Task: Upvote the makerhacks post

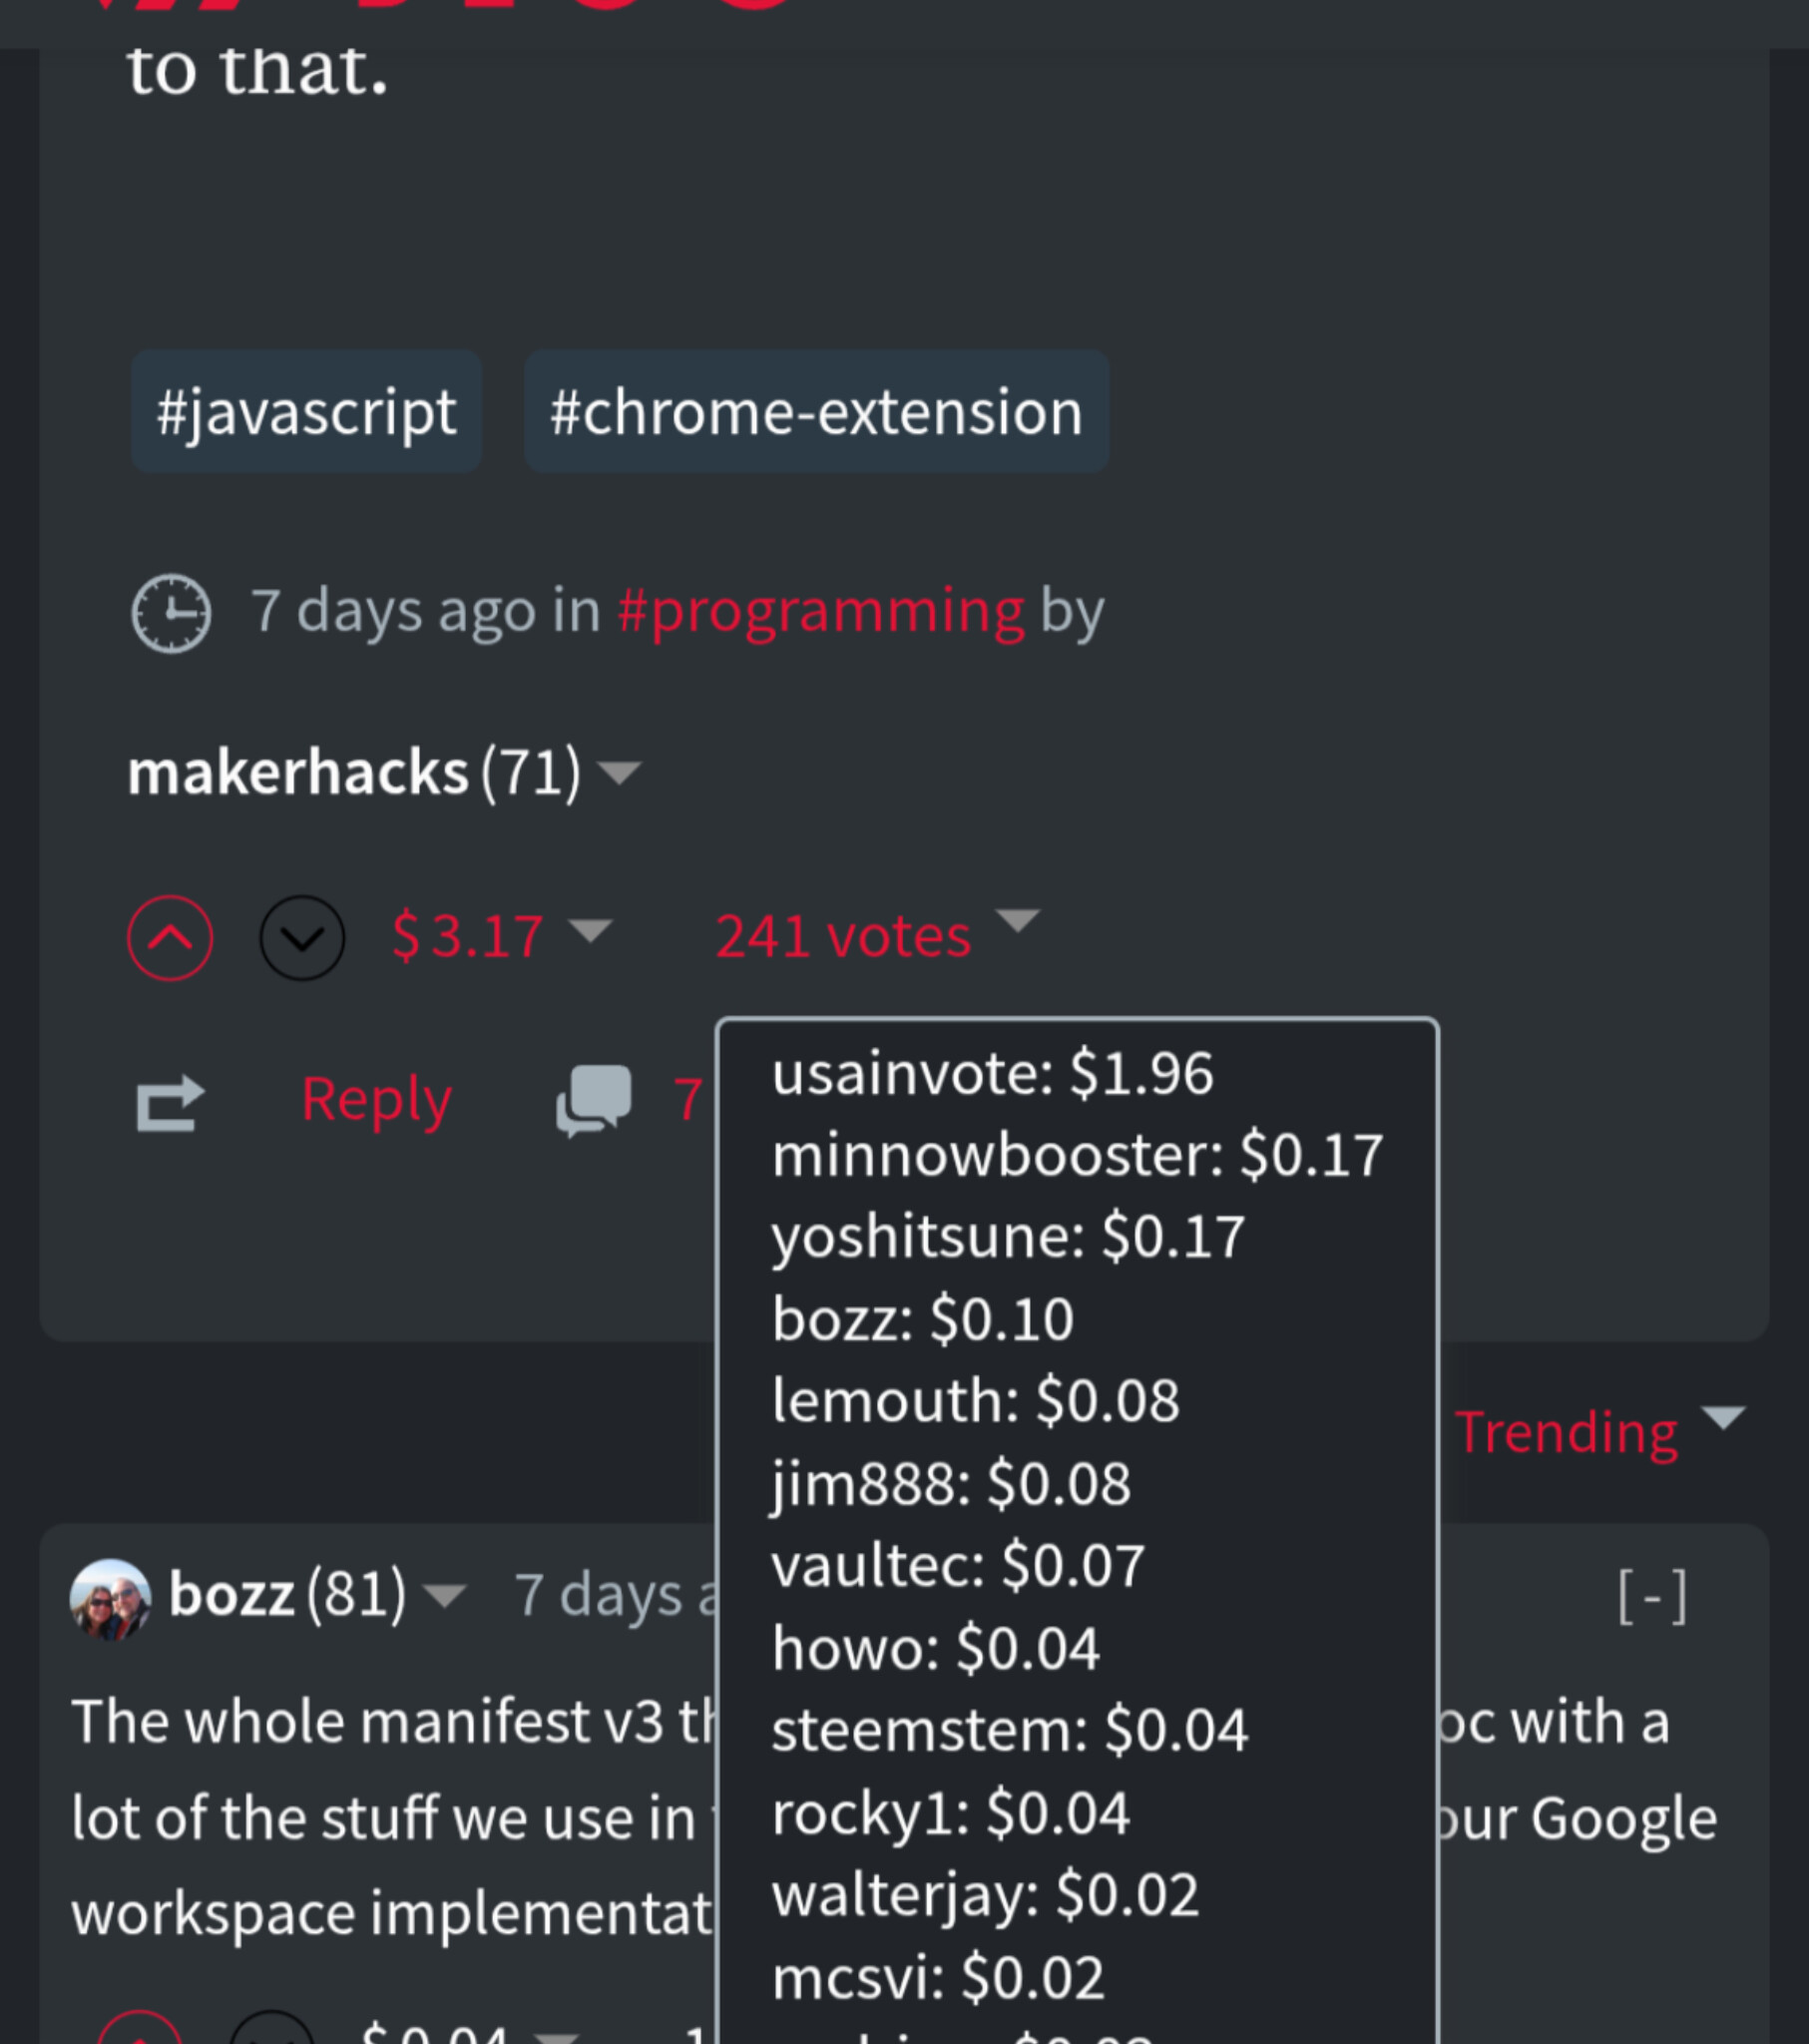Action: click(x=170, y=937)
